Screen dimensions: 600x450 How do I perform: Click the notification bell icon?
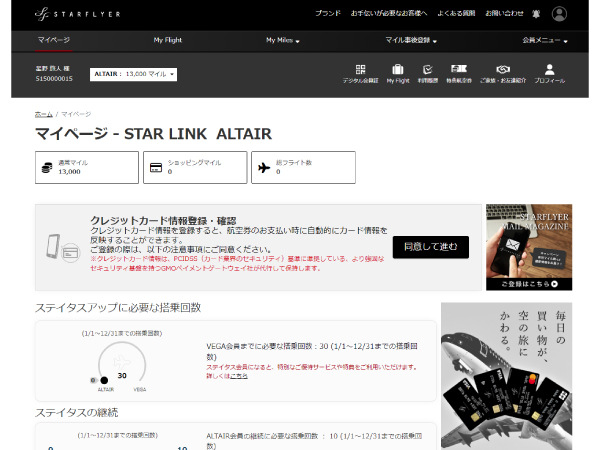536,14
